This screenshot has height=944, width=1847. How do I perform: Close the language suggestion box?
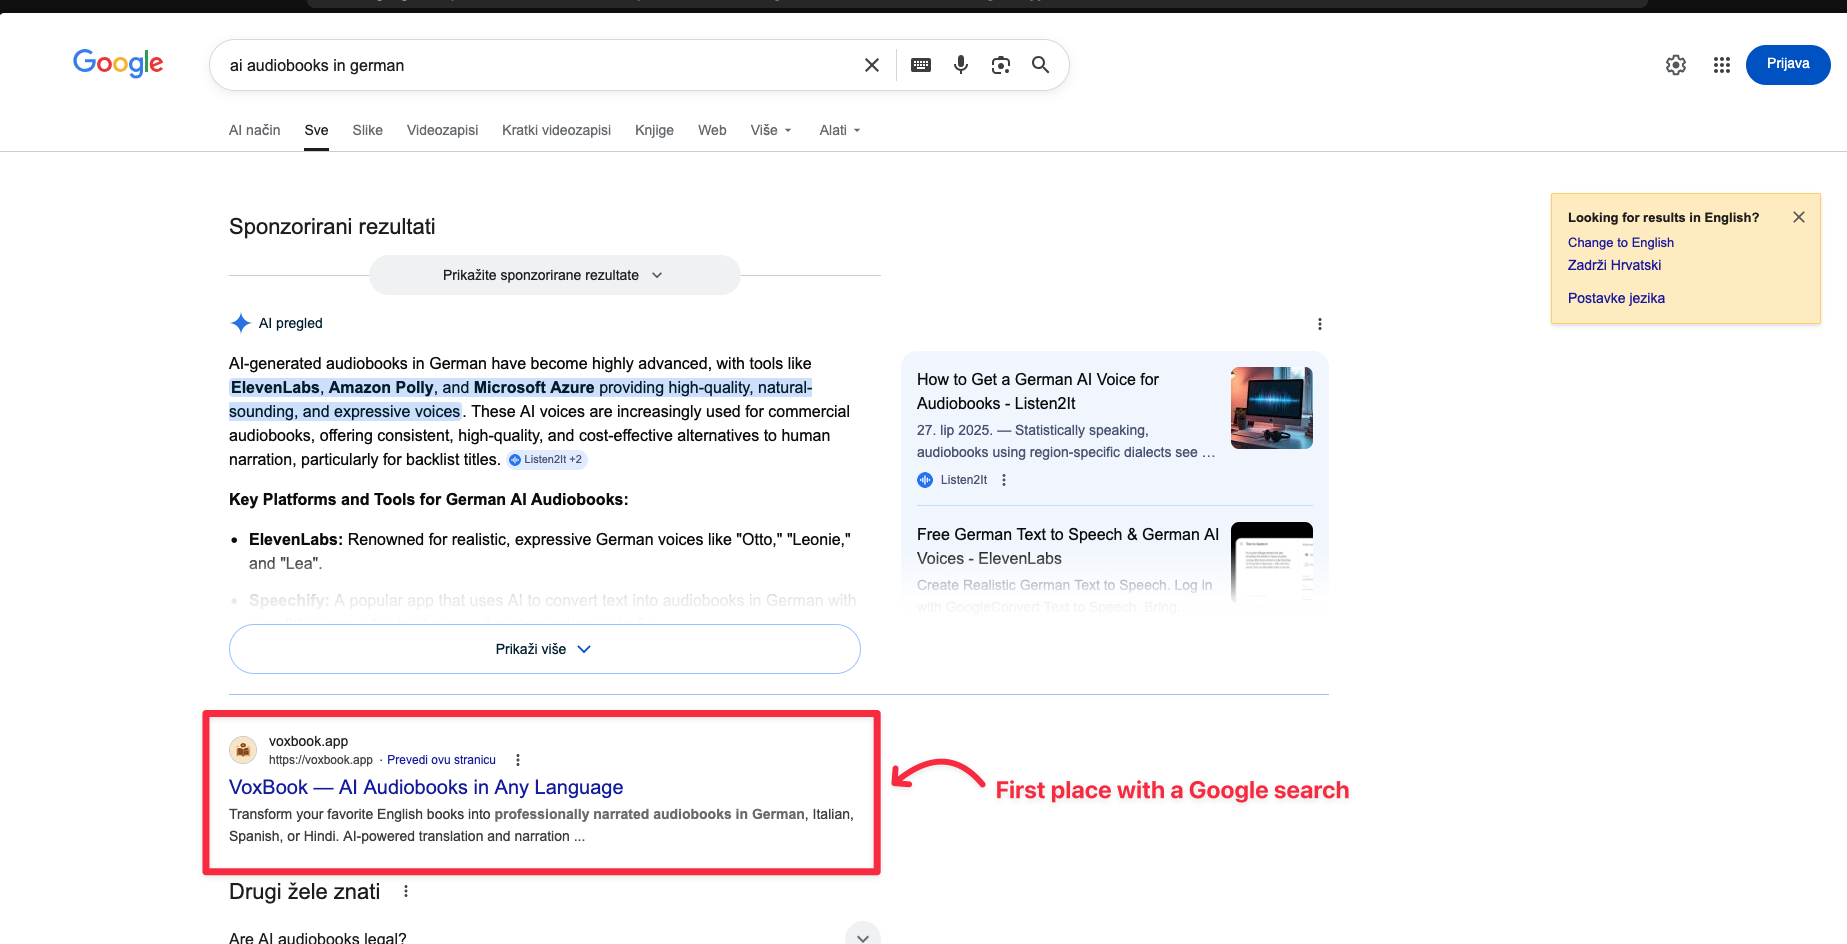pyautogui.click(x=1799, y=217)
